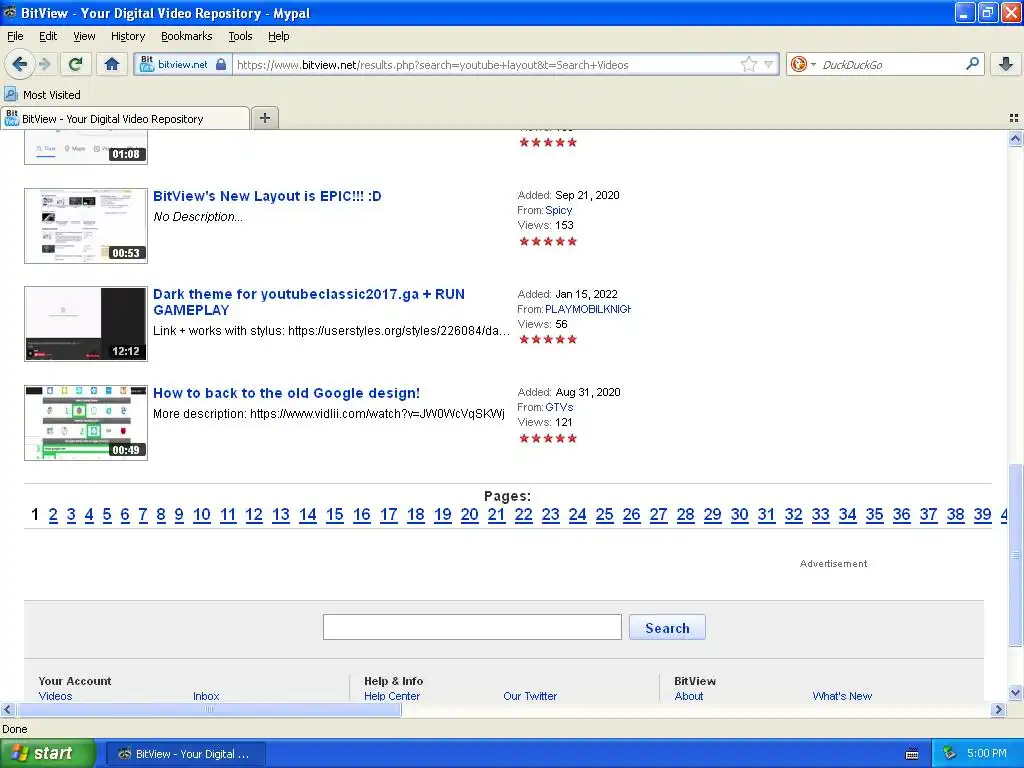Click the DuckDuckGo search field

pyautogui.click(x=891, y=64)
